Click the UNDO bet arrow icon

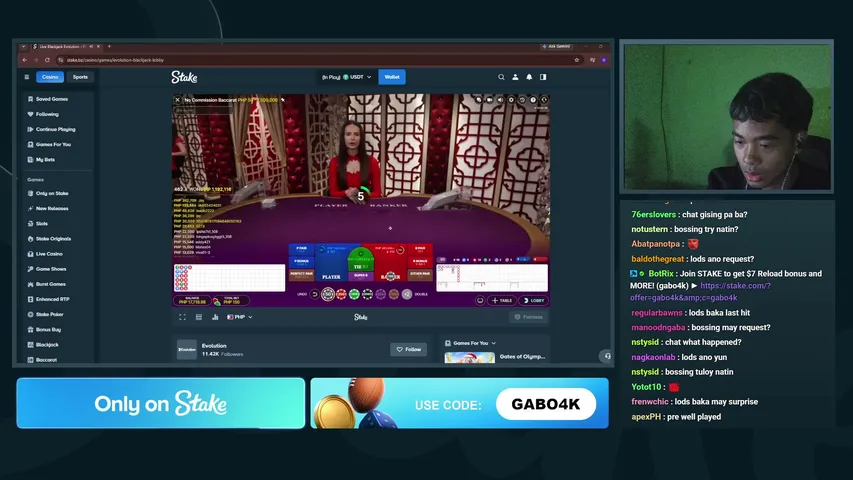click(314, 294)
